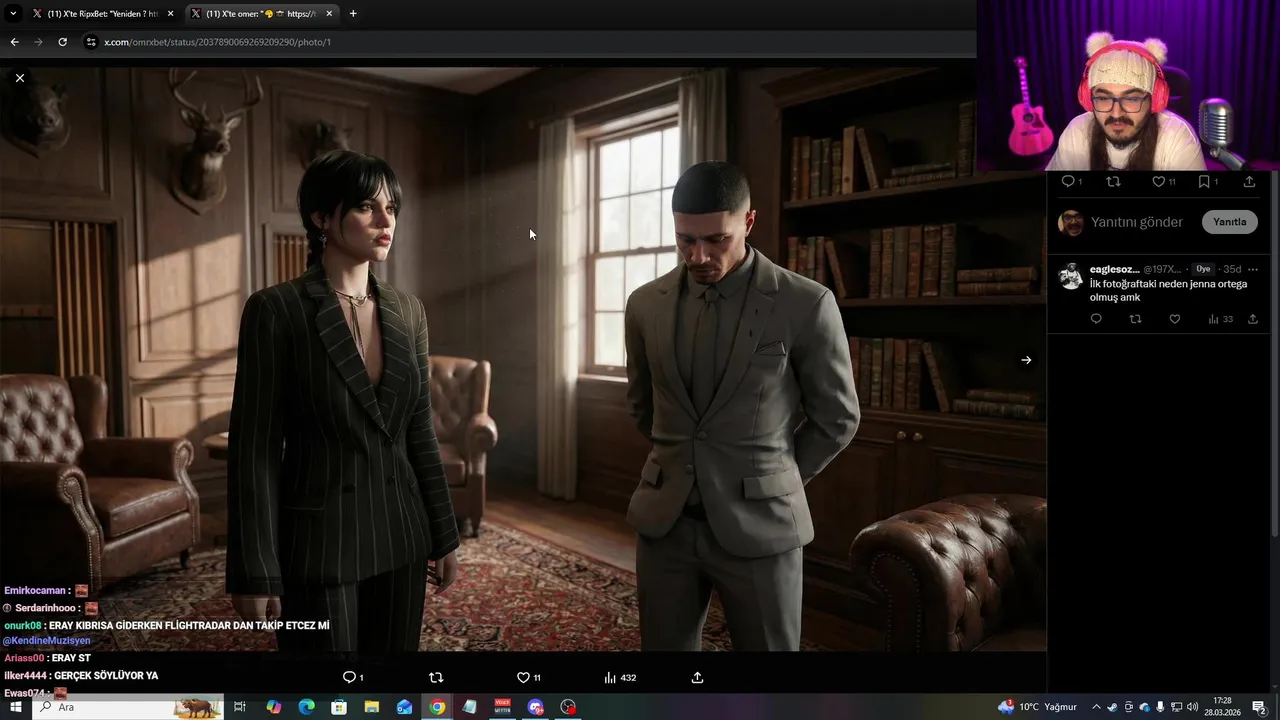Open the 35d timestamp link
This screenshot has height=720, width=1280.
1232,269
